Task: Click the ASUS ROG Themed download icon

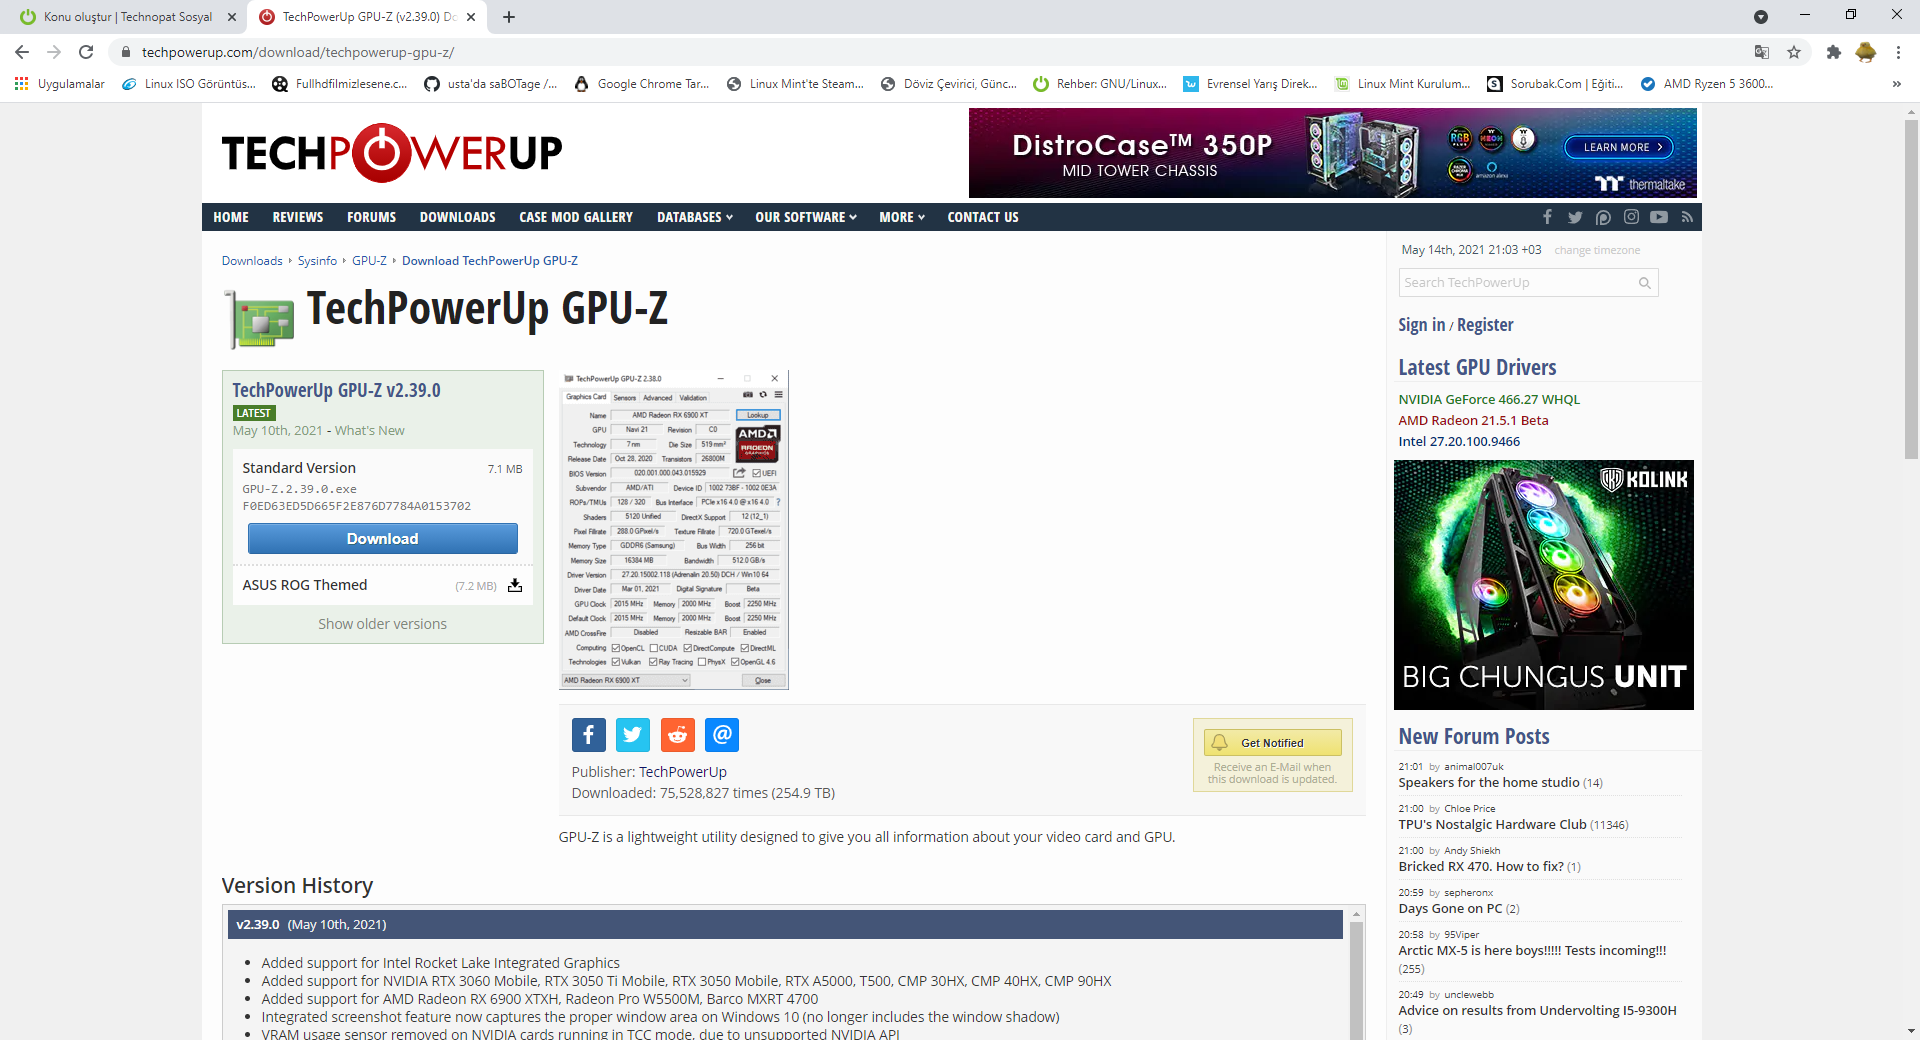Action: point(515,585)
